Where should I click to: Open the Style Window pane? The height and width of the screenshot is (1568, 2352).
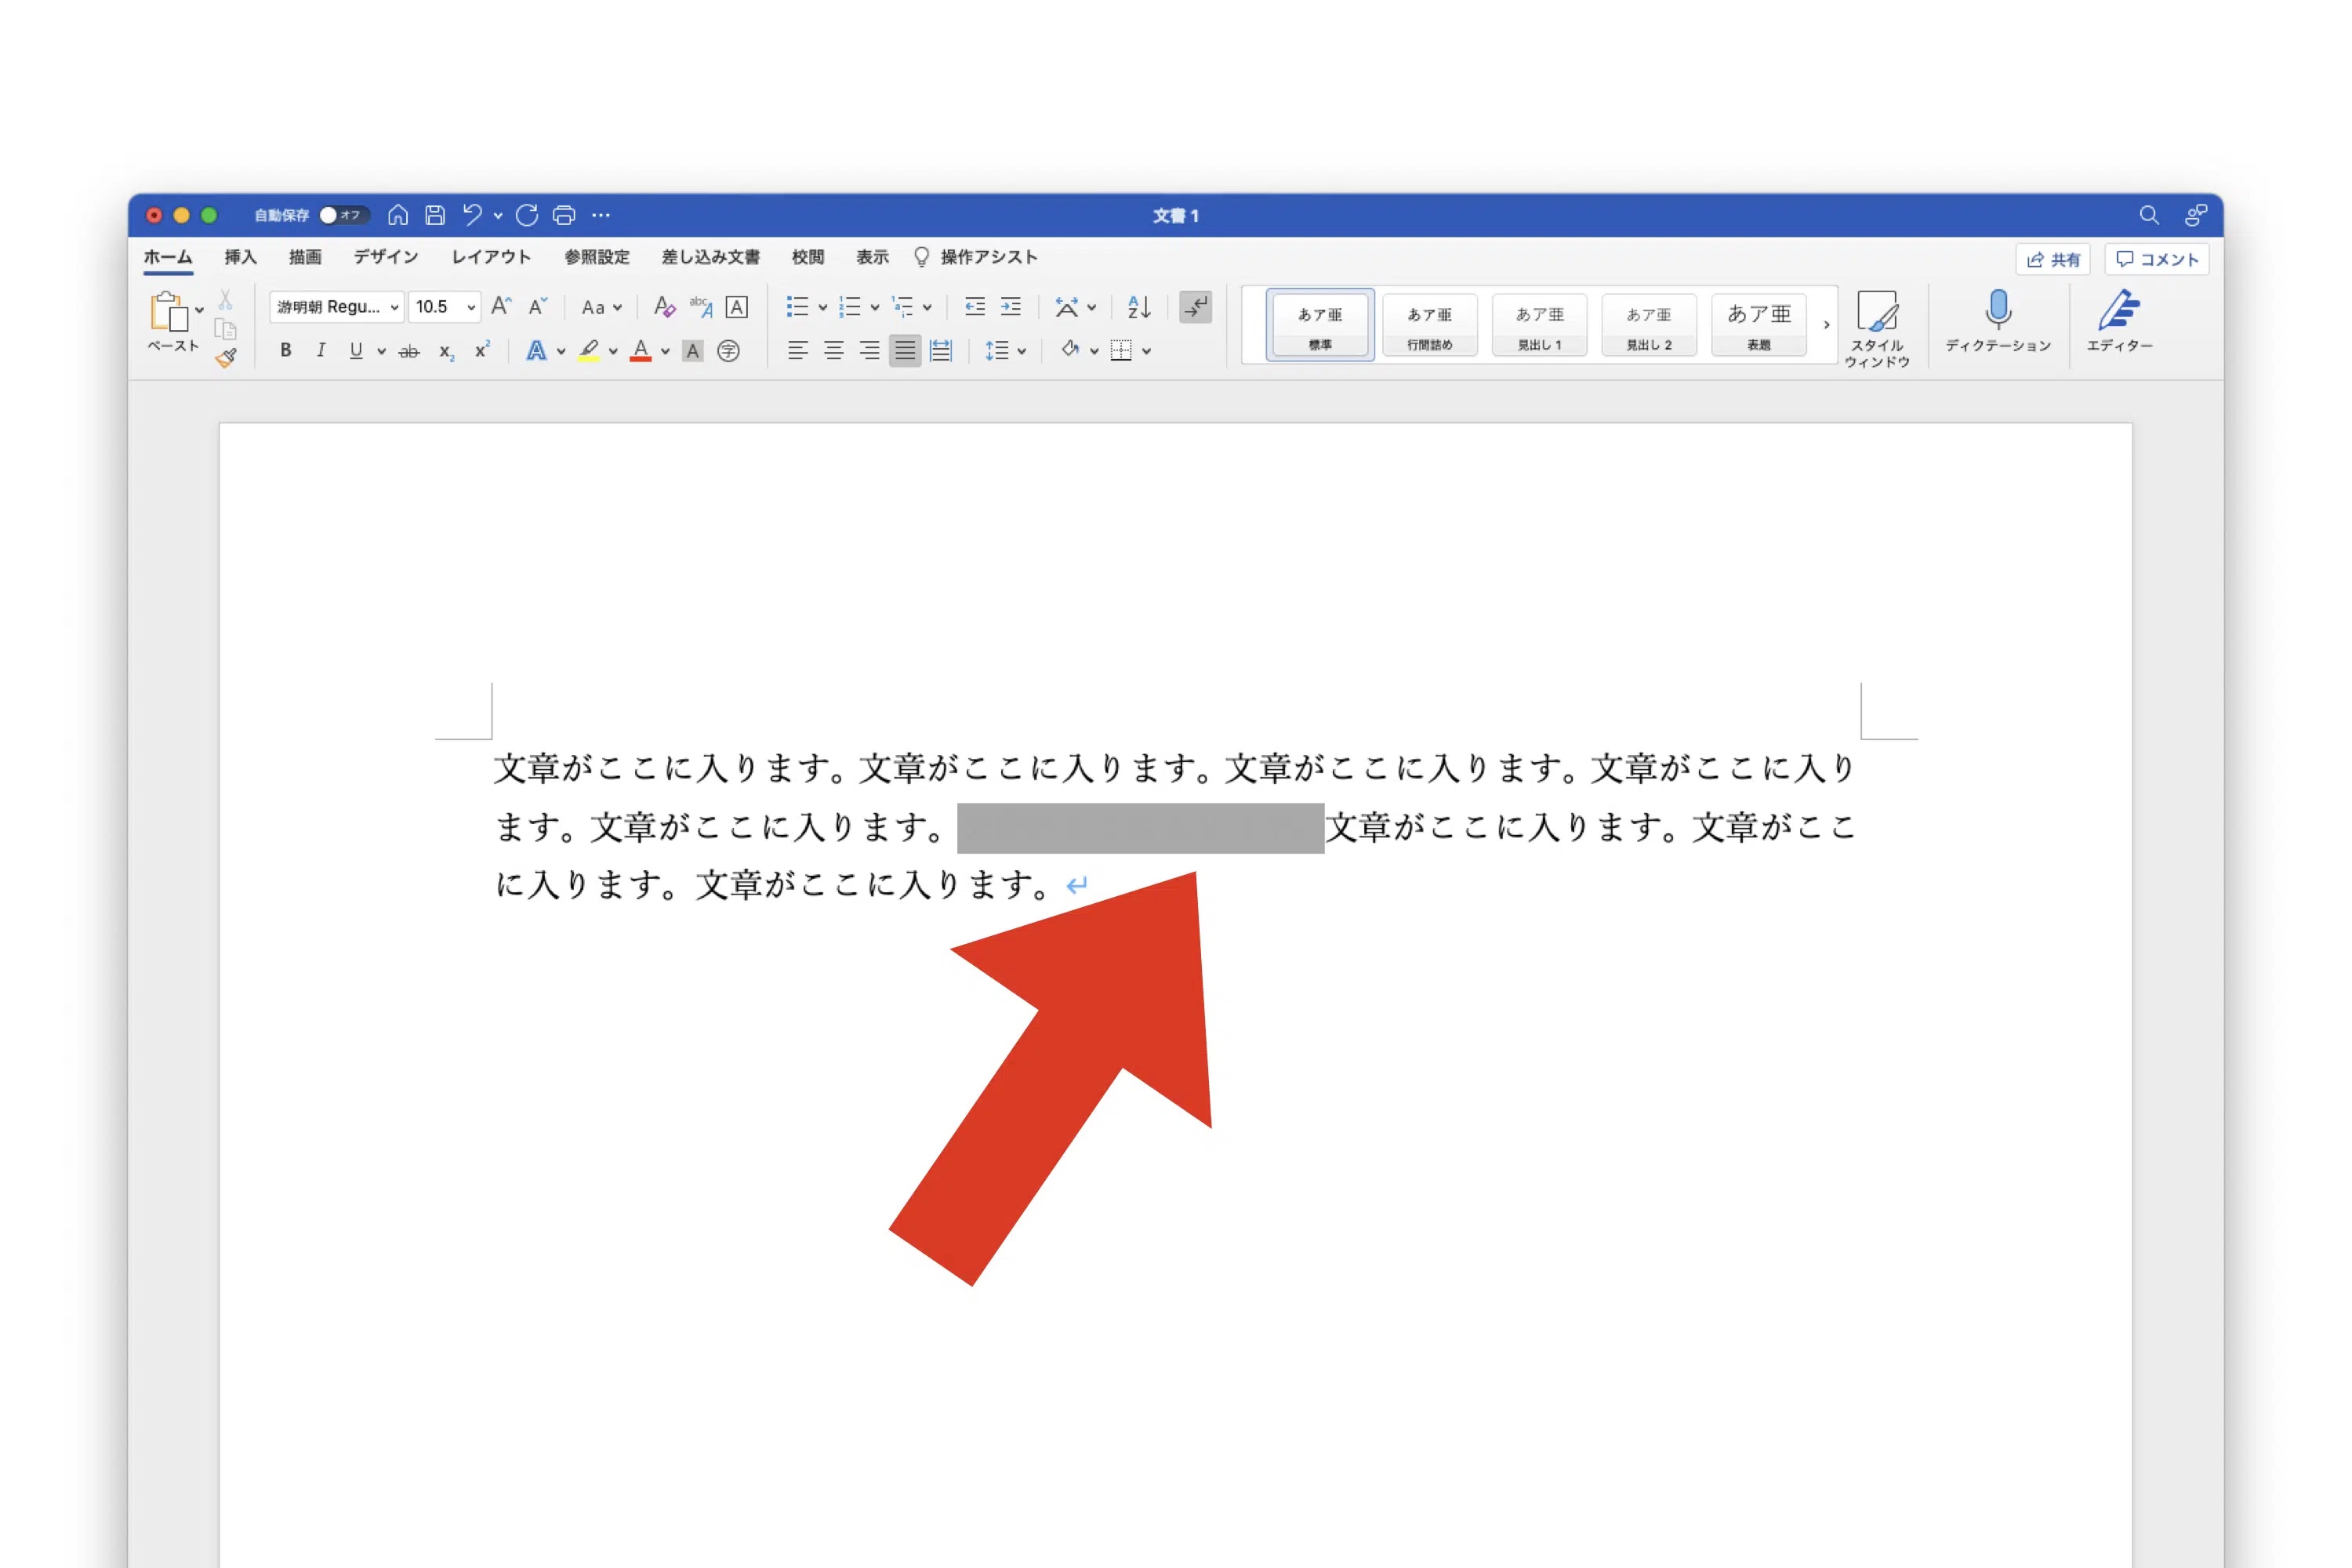1877,329
